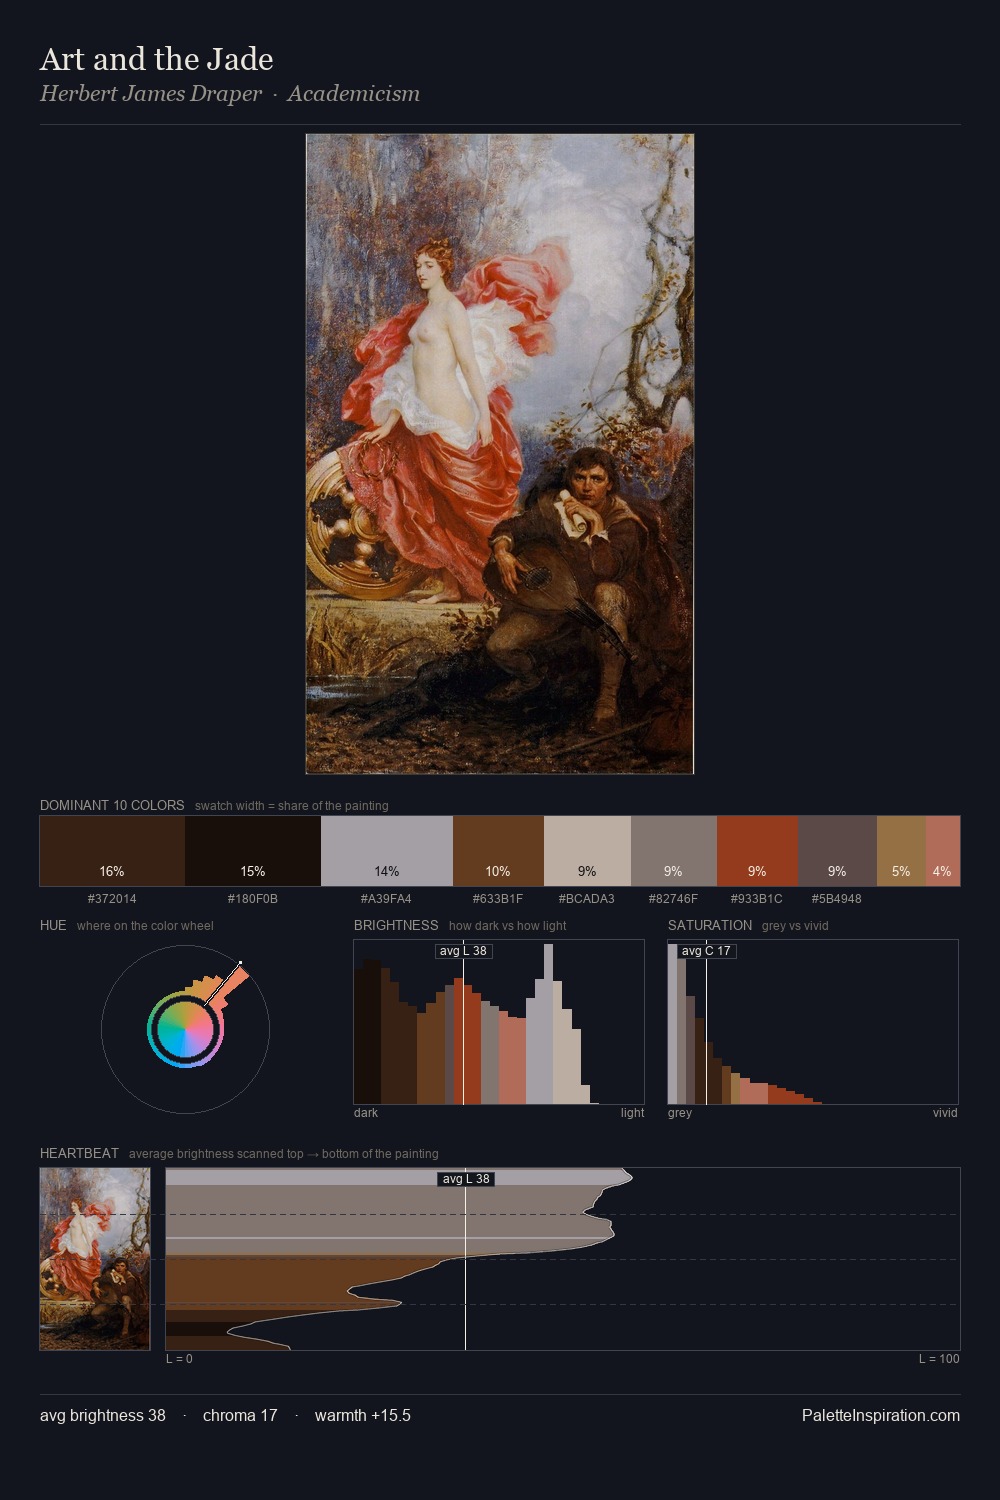Viewport: 1000px width, 1500px height.
Task: Click hex code #180F0B
Action: point(253,899)
